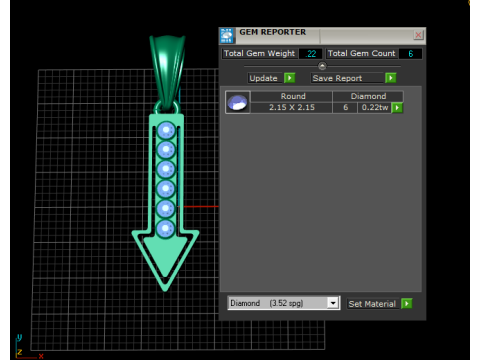Click green arrow next to Set Material

[406, 304]
